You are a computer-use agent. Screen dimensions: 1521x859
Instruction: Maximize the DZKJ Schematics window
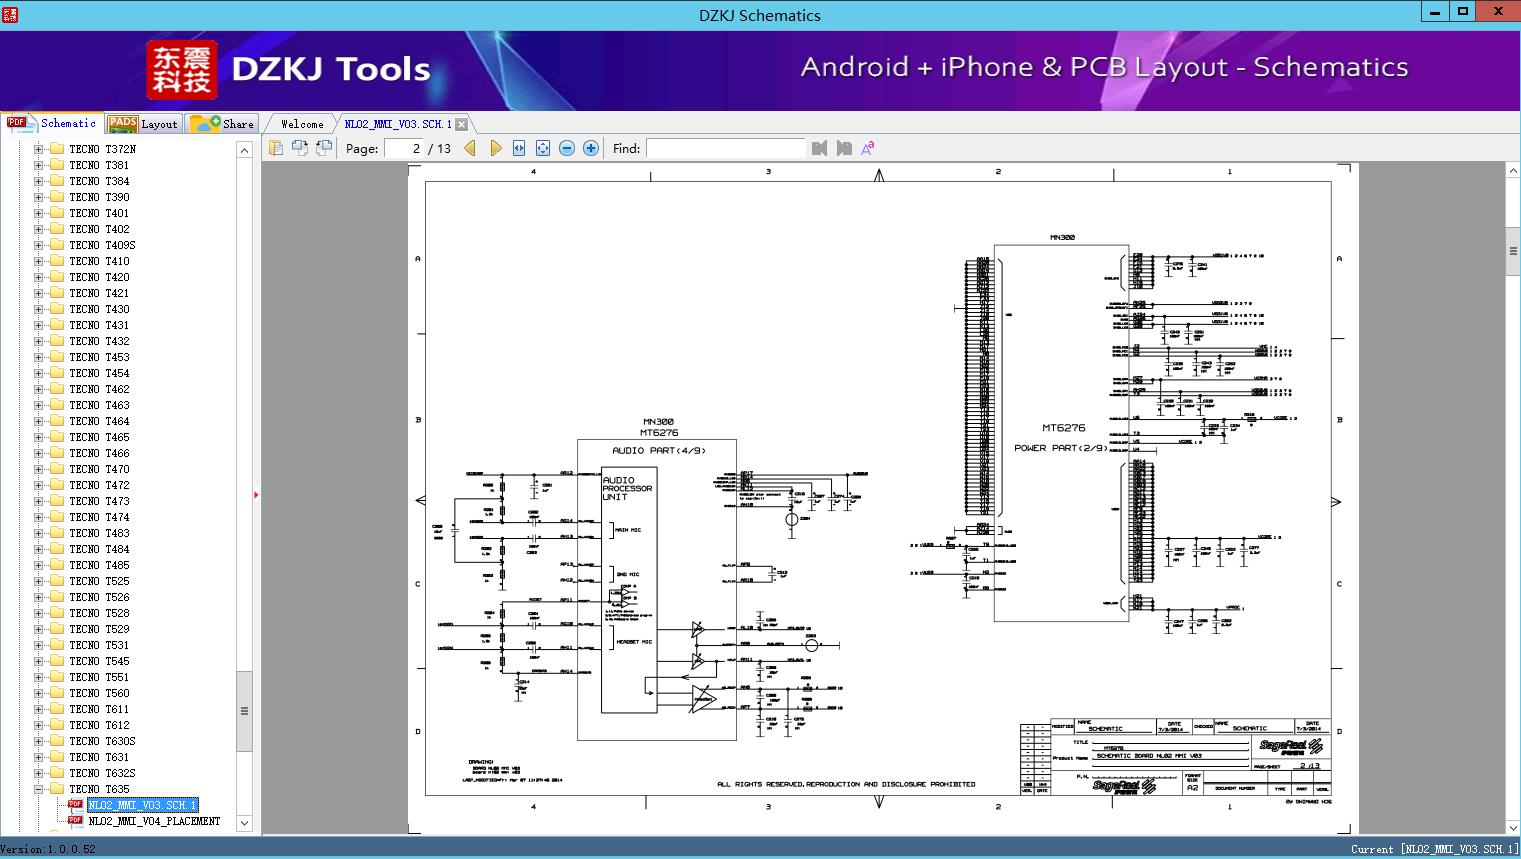click(x=1463, y=13)
